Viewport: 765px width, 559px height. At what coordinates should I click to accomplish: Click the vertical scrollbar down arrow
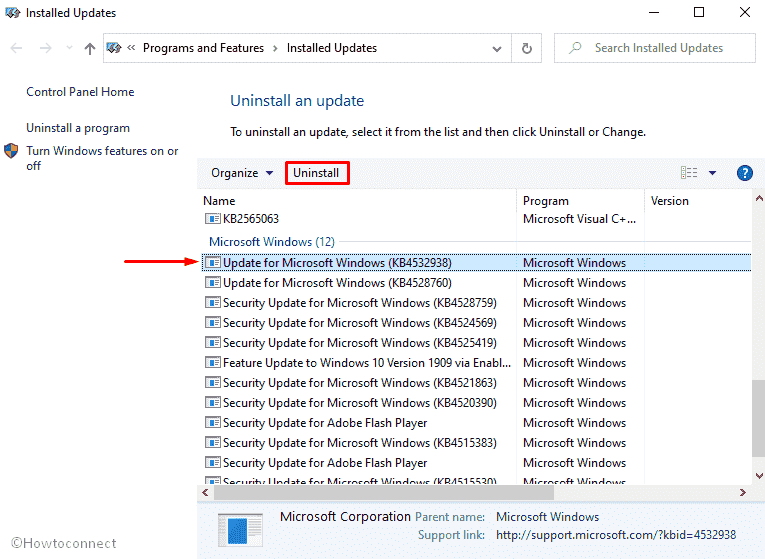[759, 476]
